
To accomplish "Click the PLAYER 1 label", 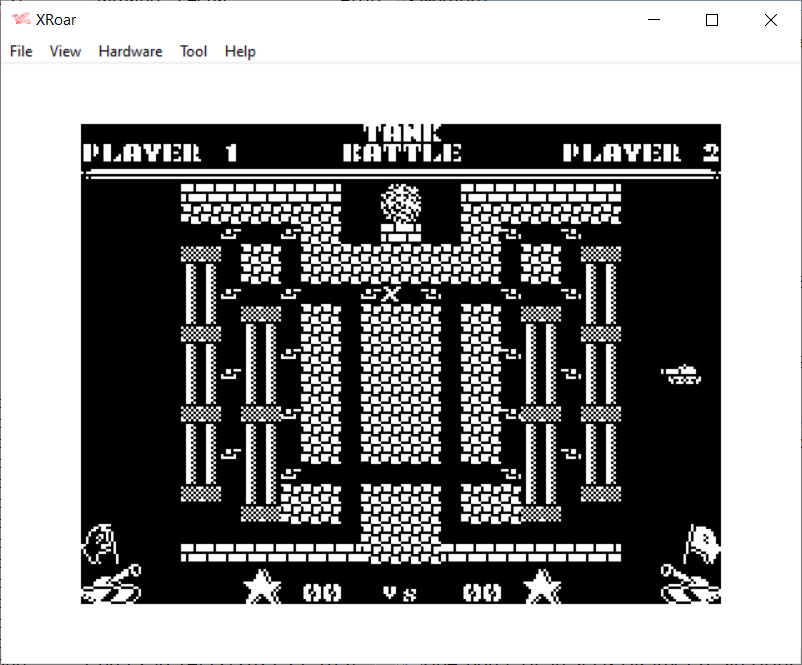I will (x=161, y=153).
